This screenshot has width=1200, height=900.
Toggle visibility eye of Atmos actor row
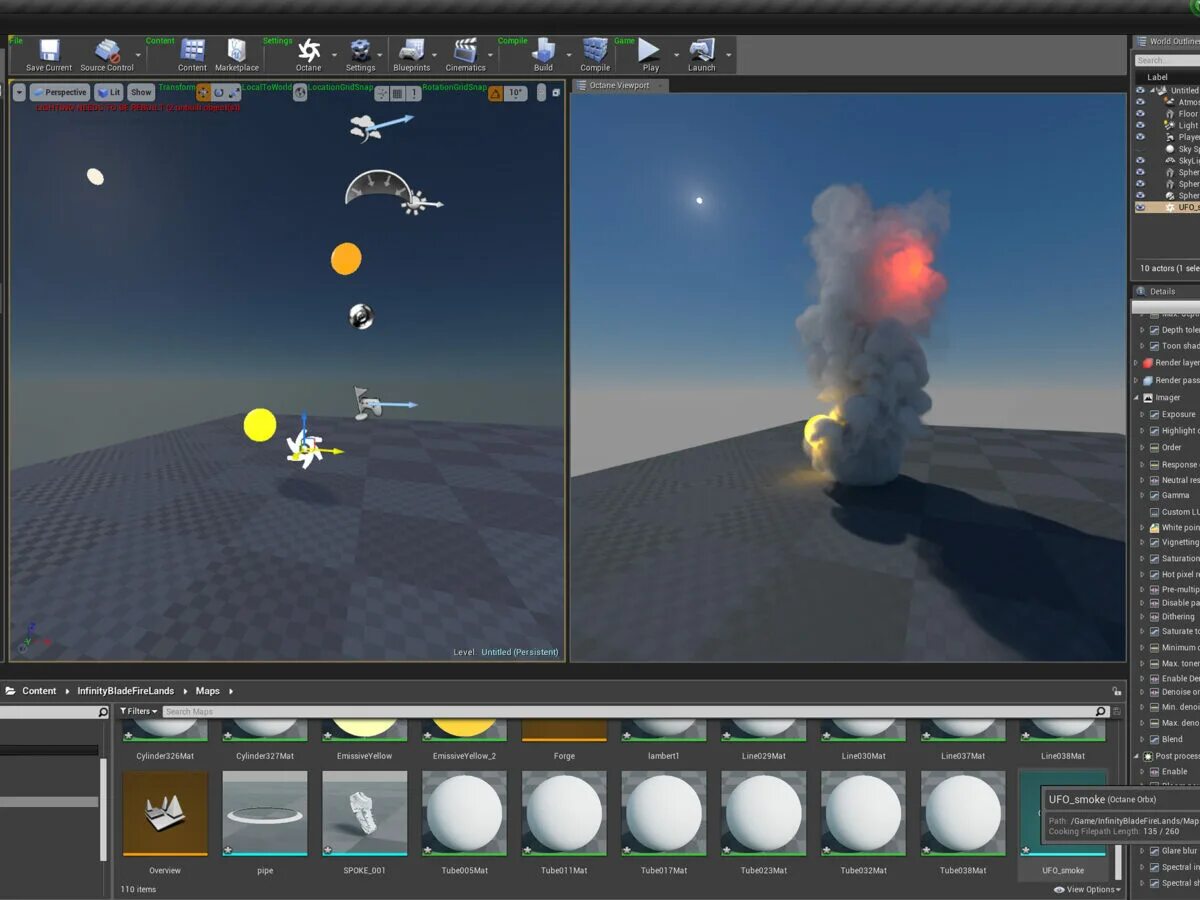tap(1140, 102)
